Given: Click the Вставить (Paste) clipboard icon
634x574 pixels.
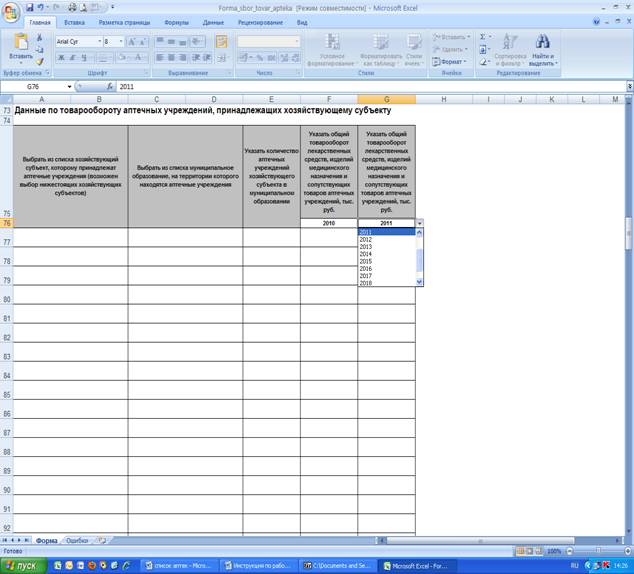Looking at the screenshot, I should pyautogui.click(x=21, y=42).
